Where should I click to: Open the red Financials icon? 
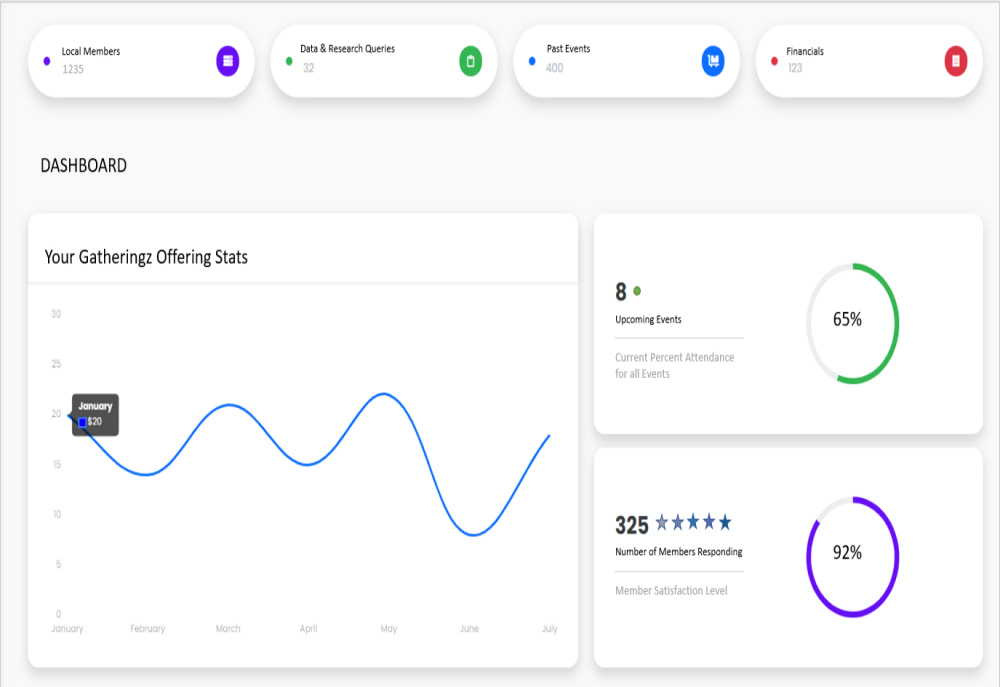[x=956, y=61]
